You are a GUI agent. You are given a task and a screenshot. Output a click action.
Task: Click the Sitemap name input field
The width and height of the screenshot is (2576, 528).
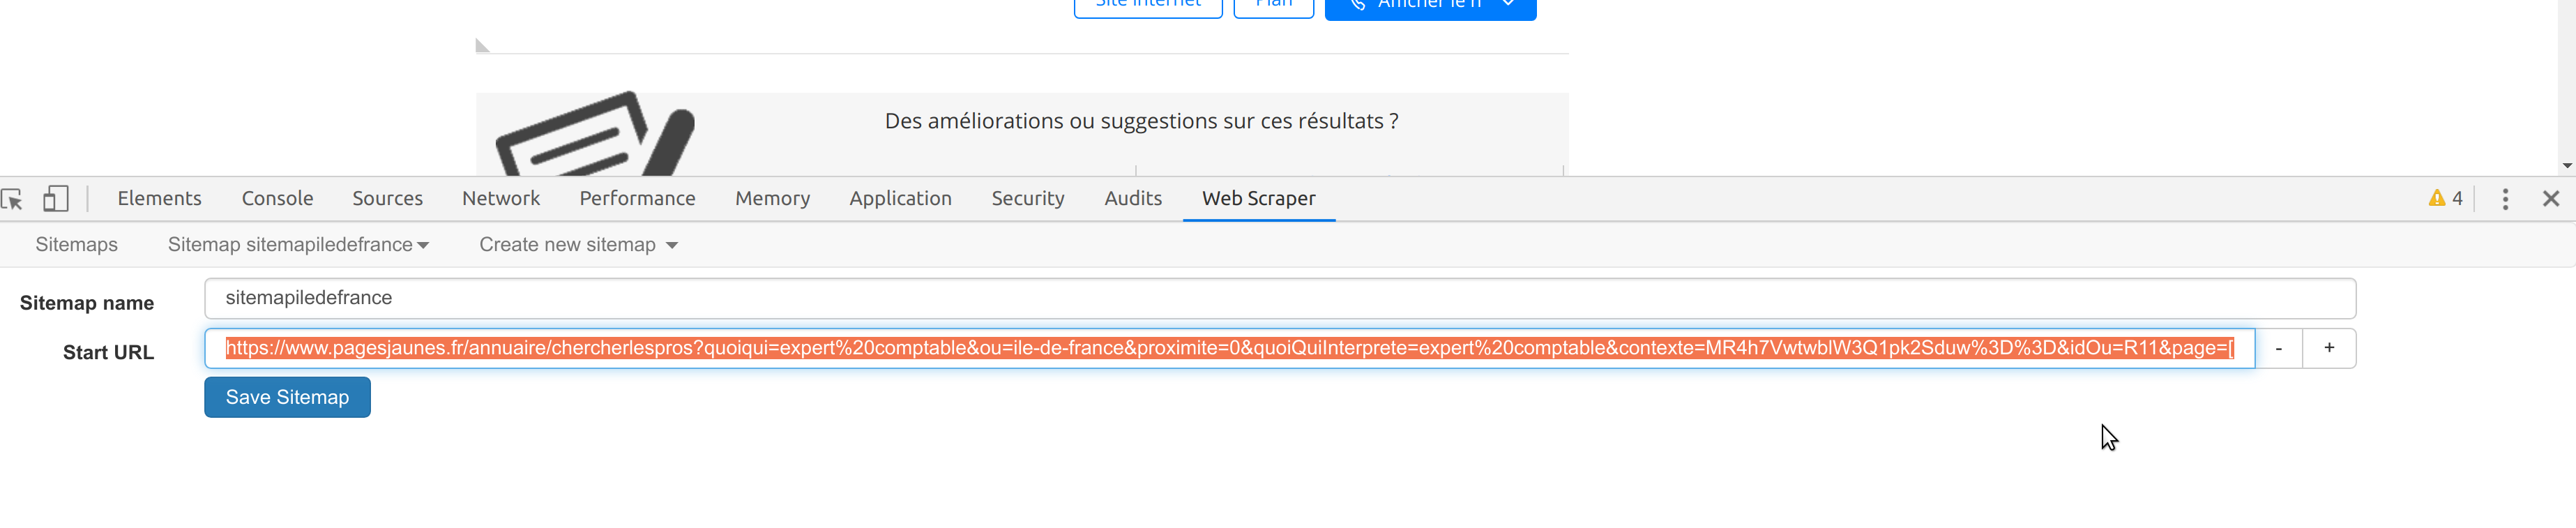click(x=1279, y=298)
